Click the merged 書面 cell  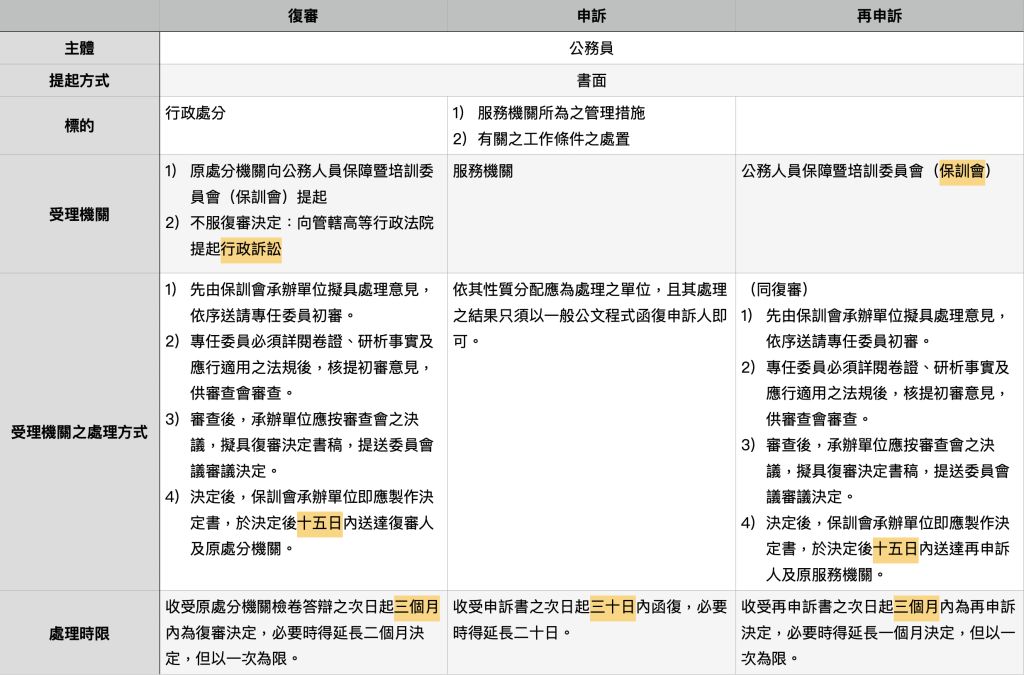click(x=591, y=81)
